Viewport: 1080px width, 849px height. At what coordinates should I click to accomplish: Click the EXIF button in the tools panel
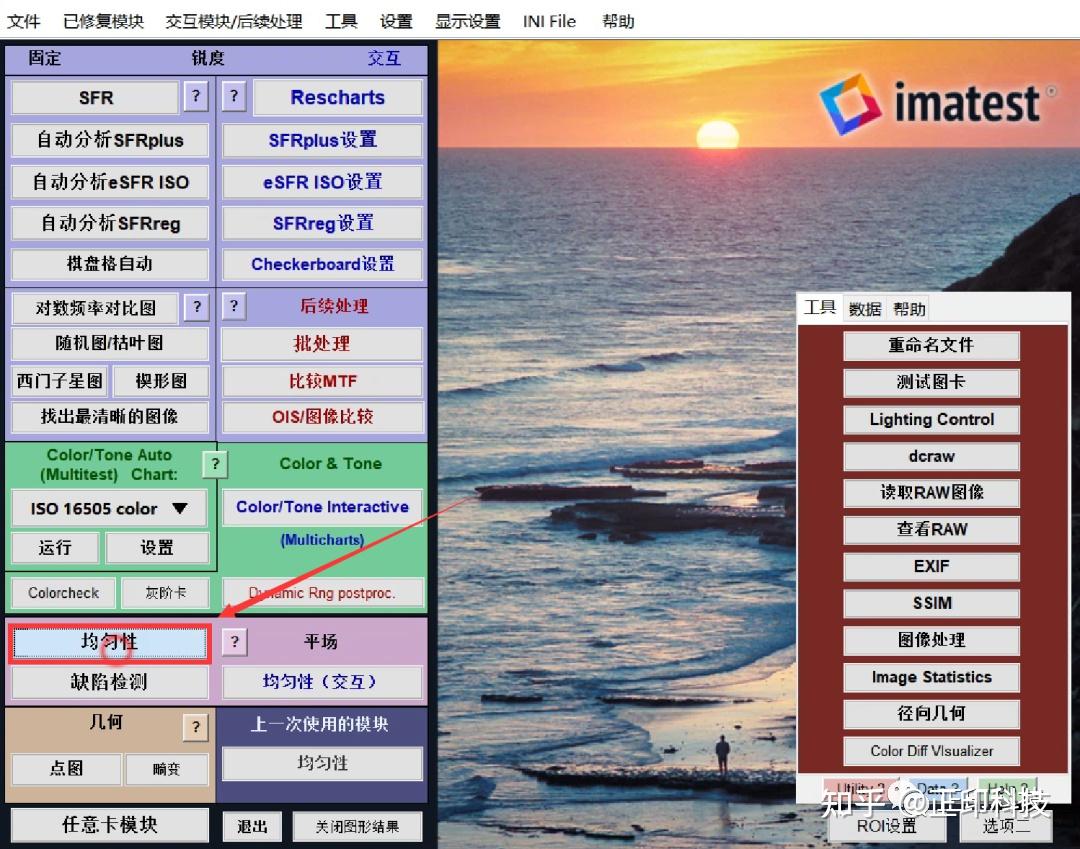pyautogui.click(x=930, y=566)
